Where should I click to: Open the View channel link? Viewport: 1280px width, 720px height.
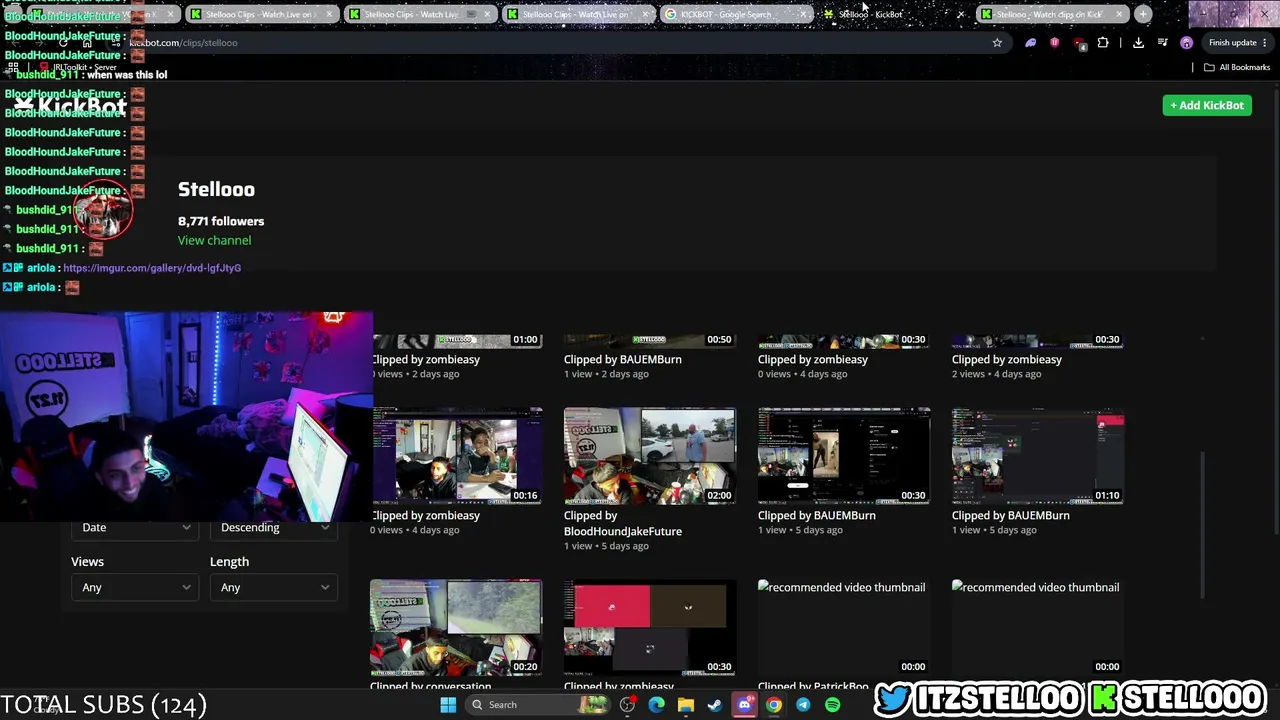pos(214,240)
